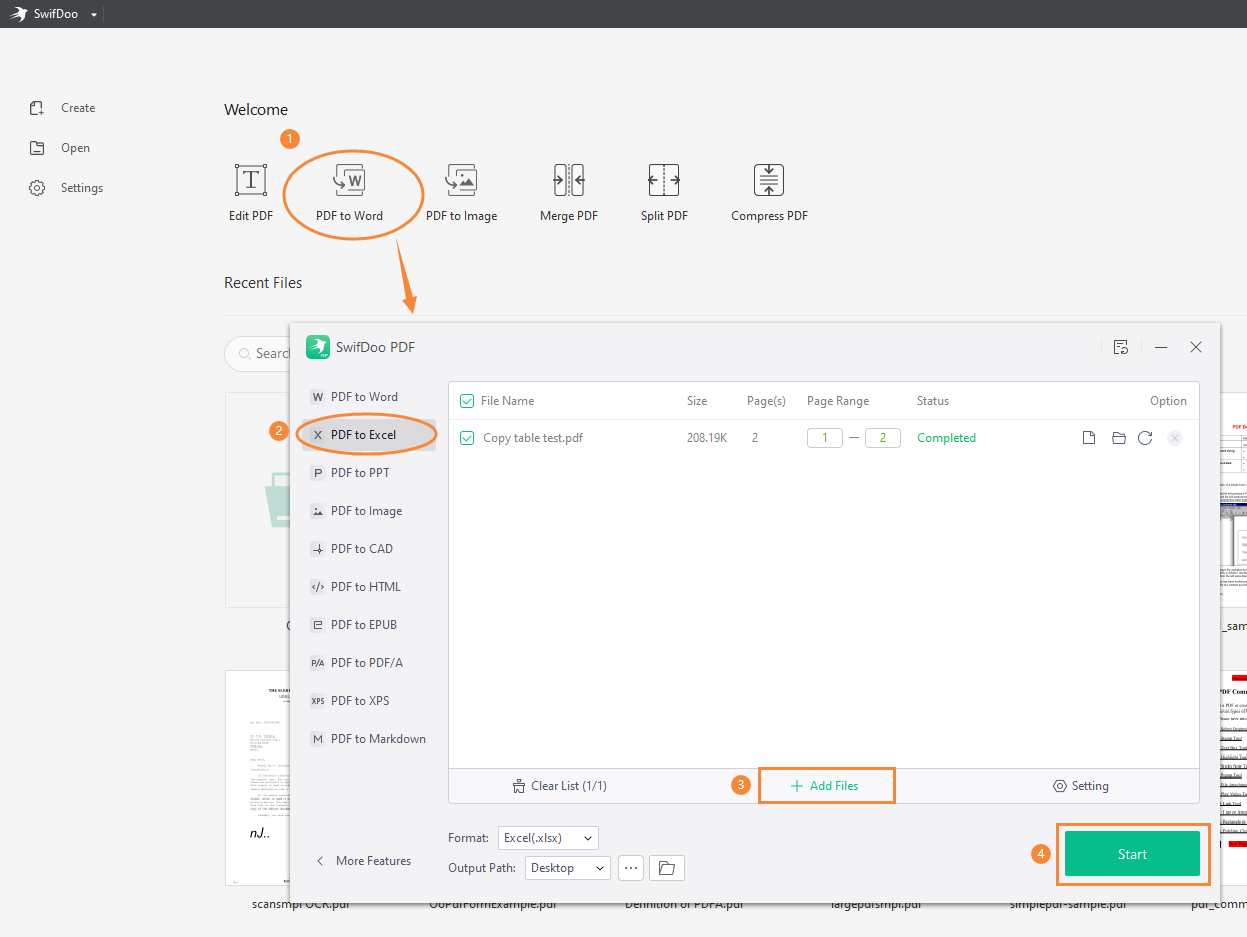This screenshot has height=937, width=1247.
Task: Launch the Compress PDF tool
Action: tap(769, 193)
